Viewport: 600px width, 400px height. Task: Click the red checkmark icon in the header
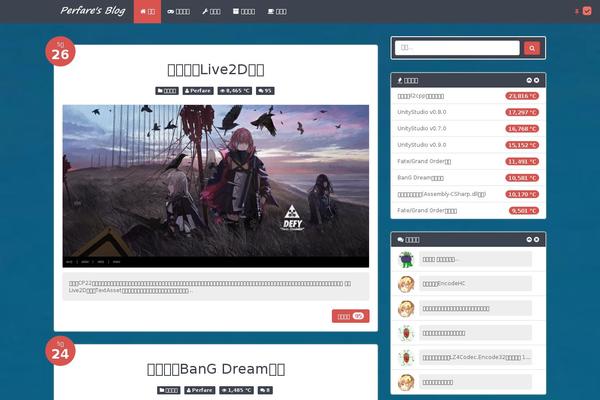click(x=587, y=11)
